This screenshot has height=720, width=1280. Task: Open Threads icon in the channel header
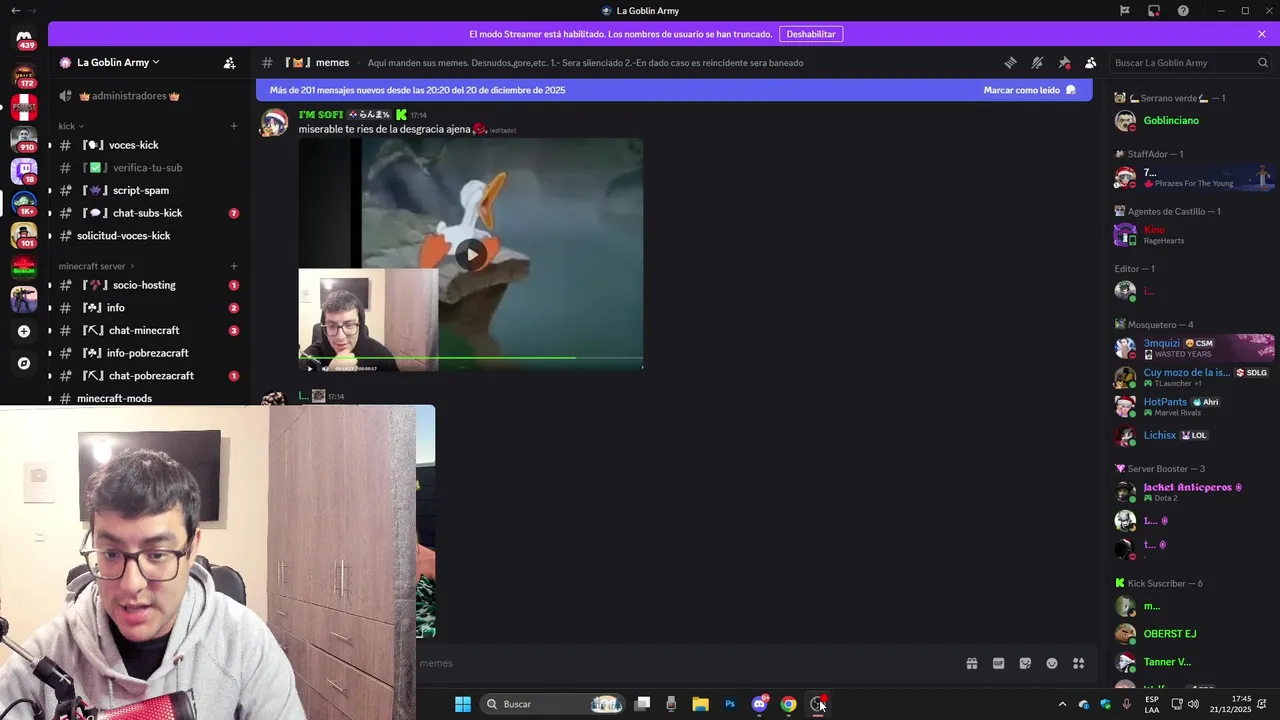click(x=1010, y=62)
